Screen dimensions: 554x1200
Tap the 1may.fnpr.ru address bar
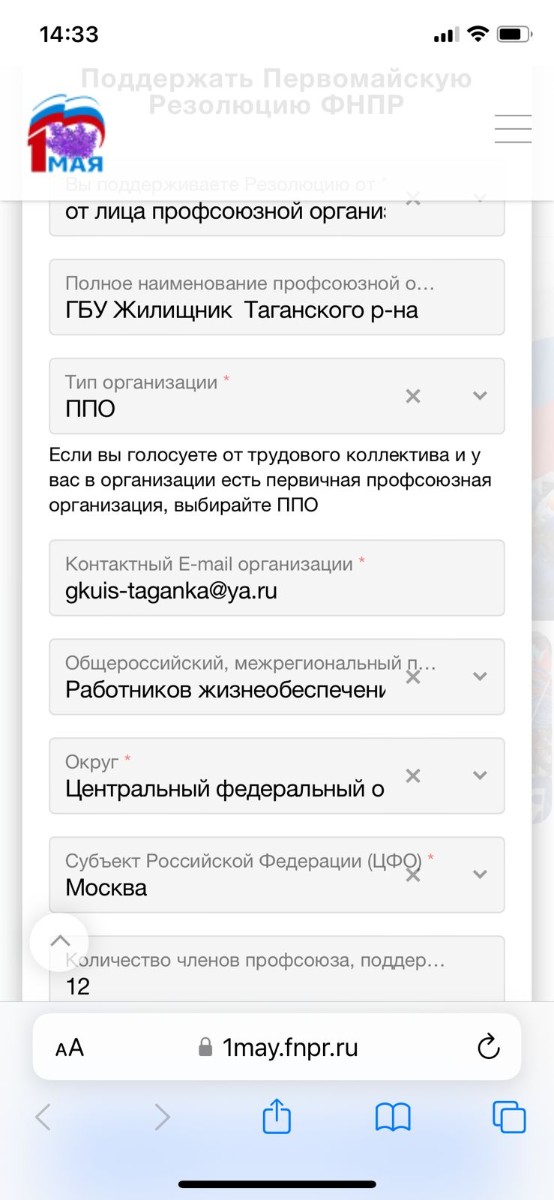[277, 1047]
